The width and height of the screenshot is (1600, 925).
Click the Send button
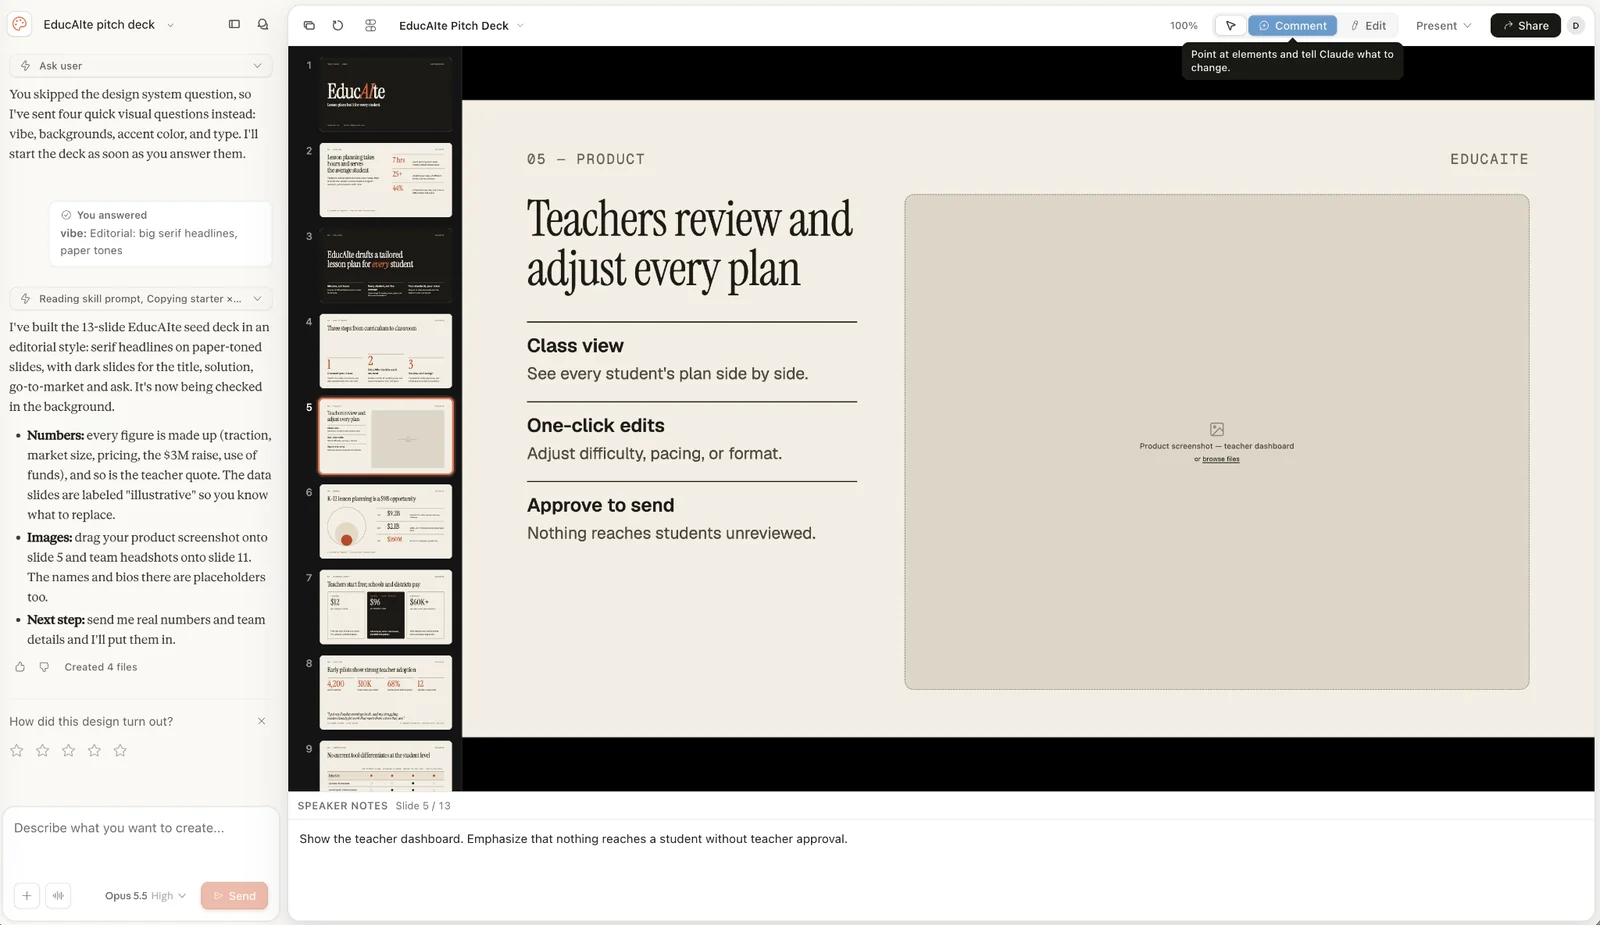click(234, 896)
